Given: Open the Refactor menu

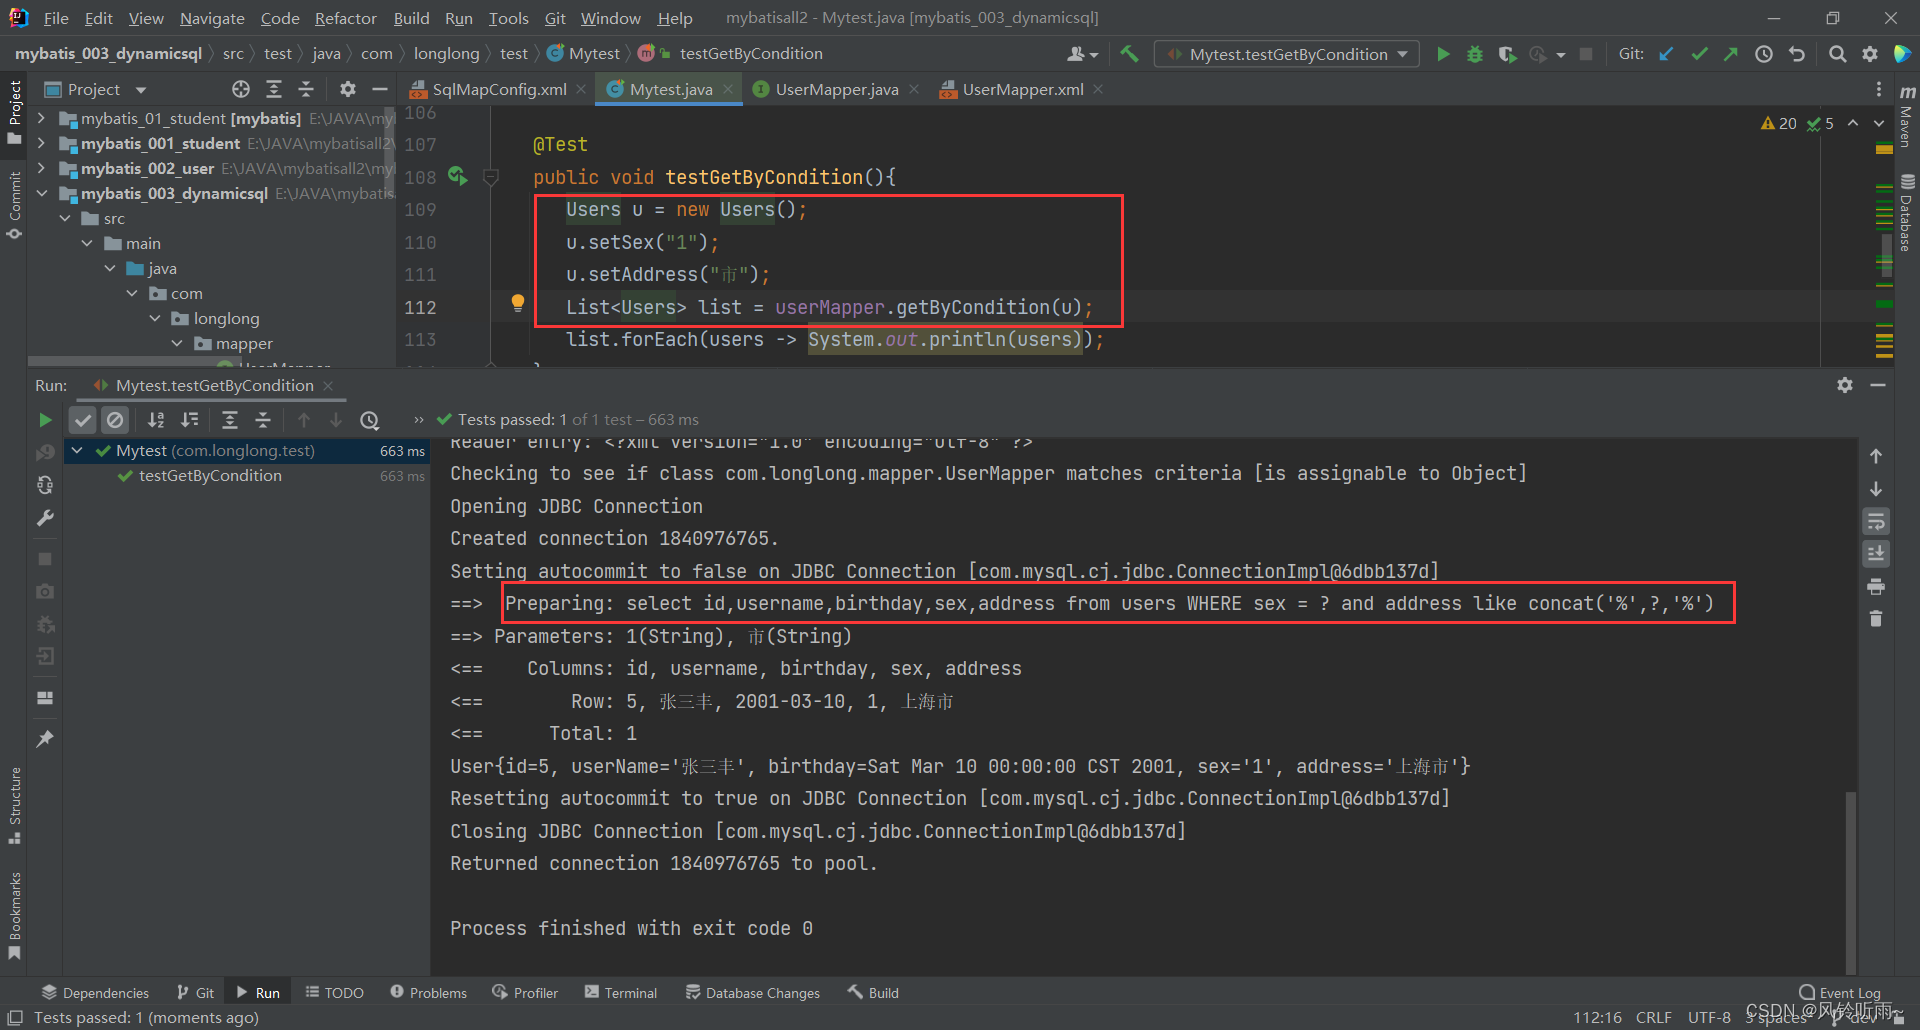Looking at the screenshot, I should [x=345, y=18].
